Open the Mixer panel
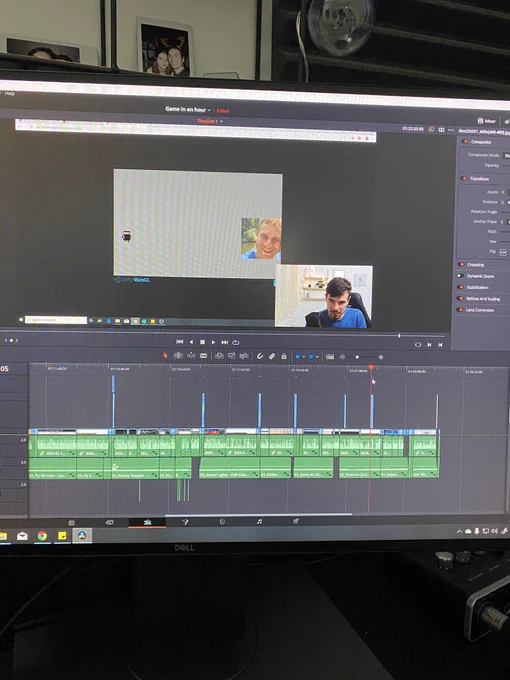The image size is (510, 680). (x=487, y=121)
